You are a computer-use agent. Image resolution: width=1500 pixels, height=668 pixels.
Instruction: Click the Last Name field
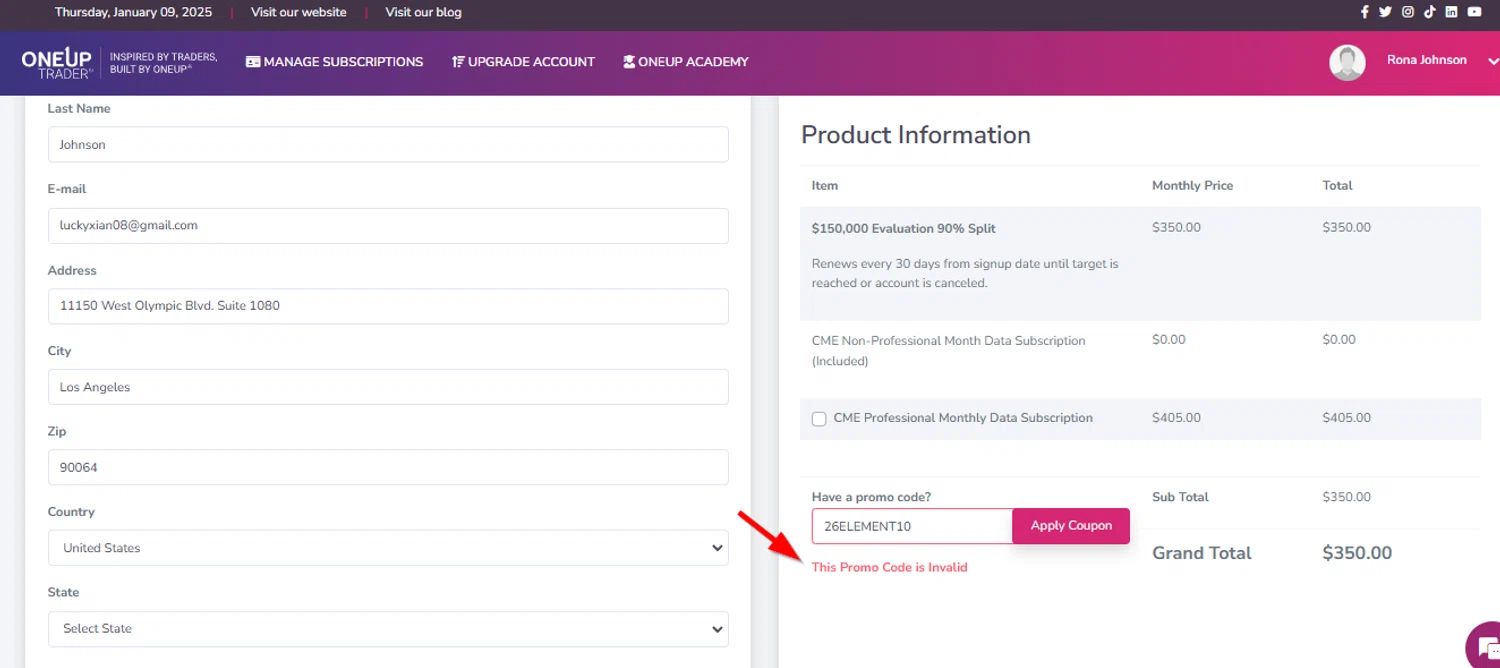click(x=388, y=144)
